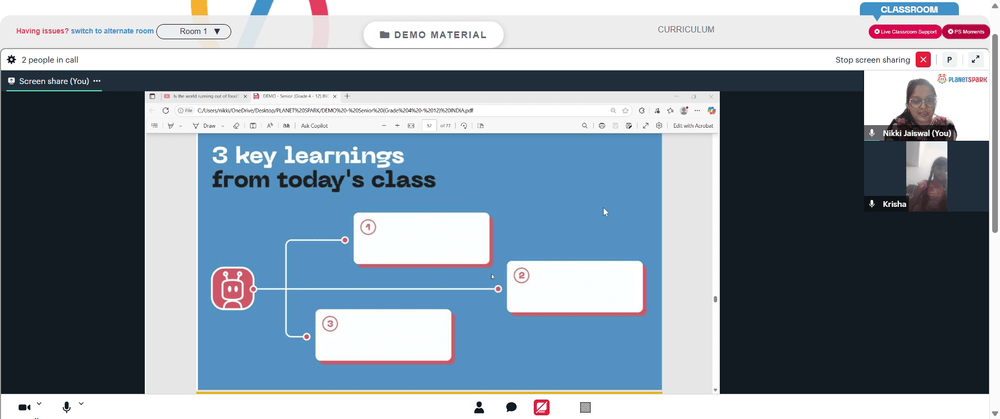The height and width of the screenshot is (419, 1000).
Task: Select Krisha's video tile
Action: coord(926,177)
